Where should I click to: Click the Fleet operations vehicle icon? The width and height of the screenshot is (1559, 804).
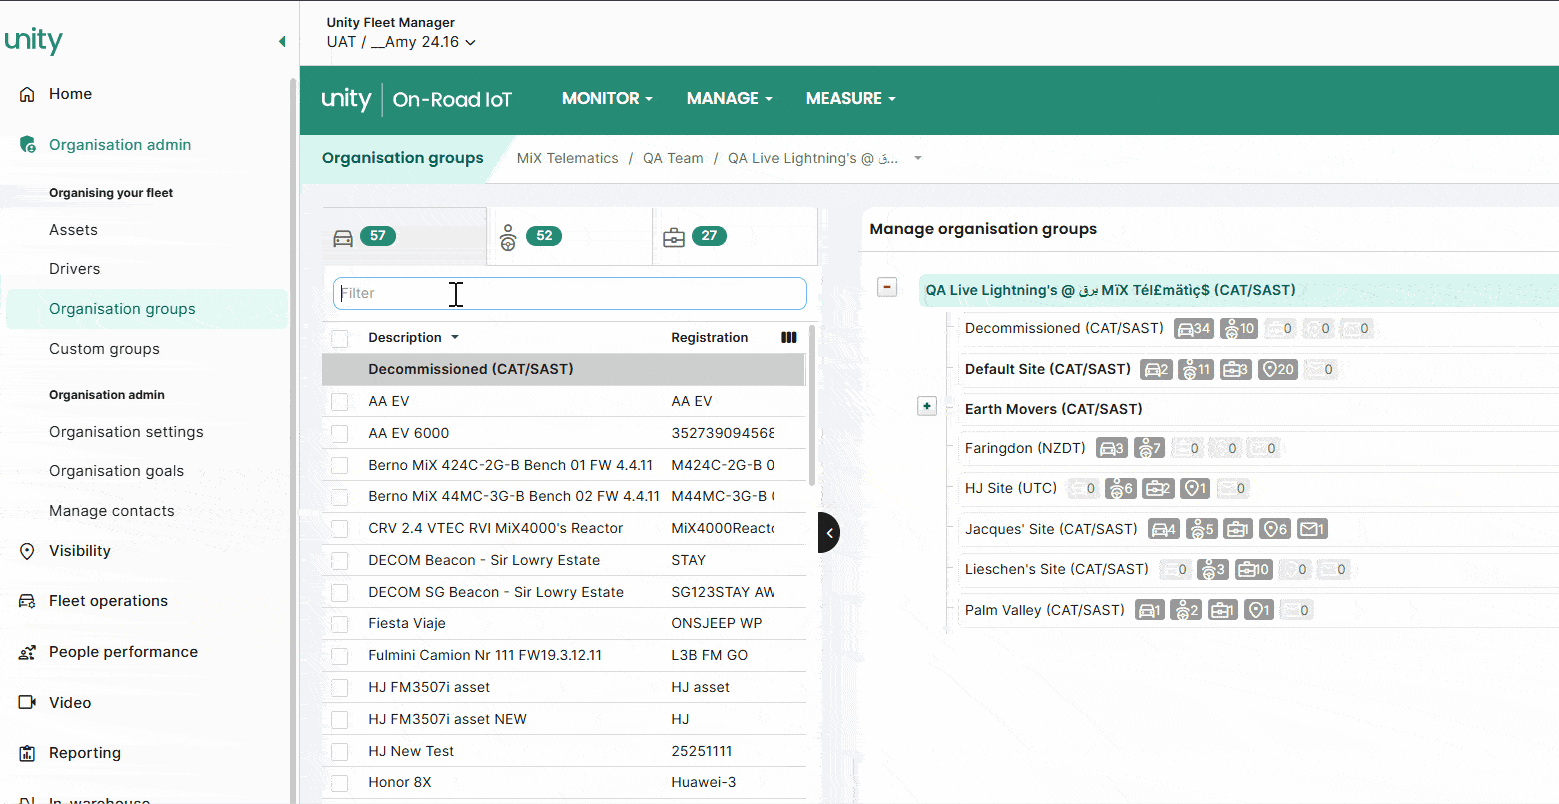click(x=27, y=601)
